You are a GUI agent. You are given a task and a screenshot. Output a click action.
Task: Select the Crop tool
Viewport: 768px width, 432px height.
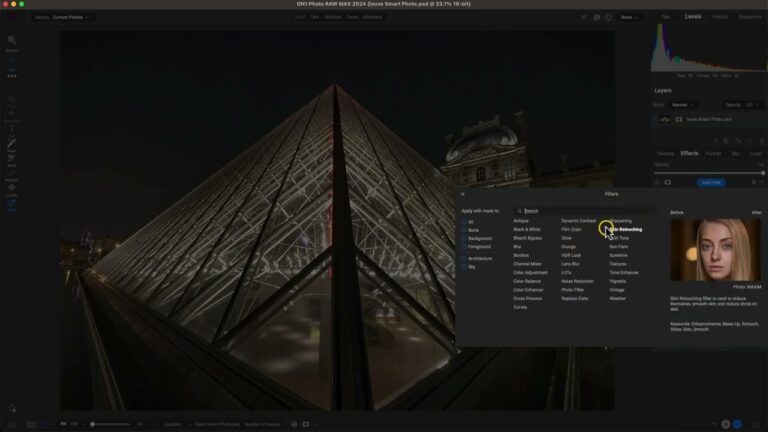pos(12,99)
